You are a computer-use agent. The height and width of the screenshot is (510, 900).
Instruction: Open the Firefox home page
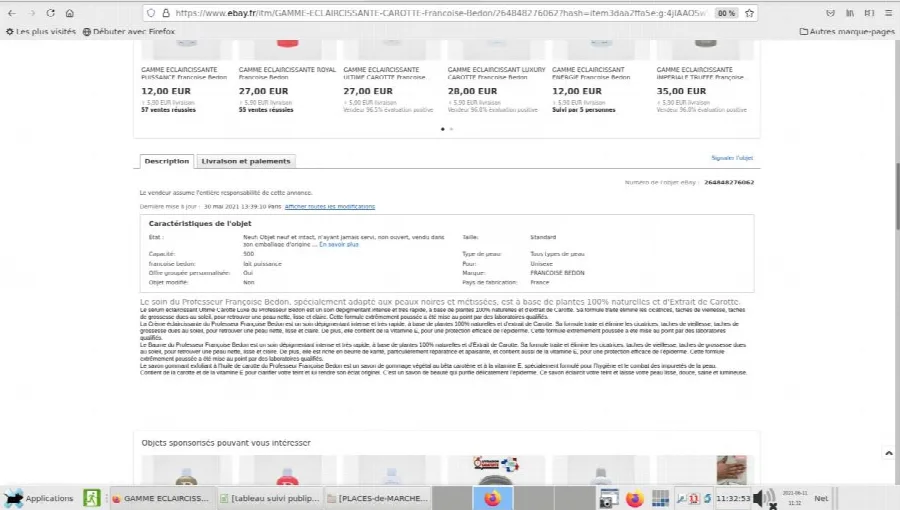pyautogui.click(x=69, y=13)
